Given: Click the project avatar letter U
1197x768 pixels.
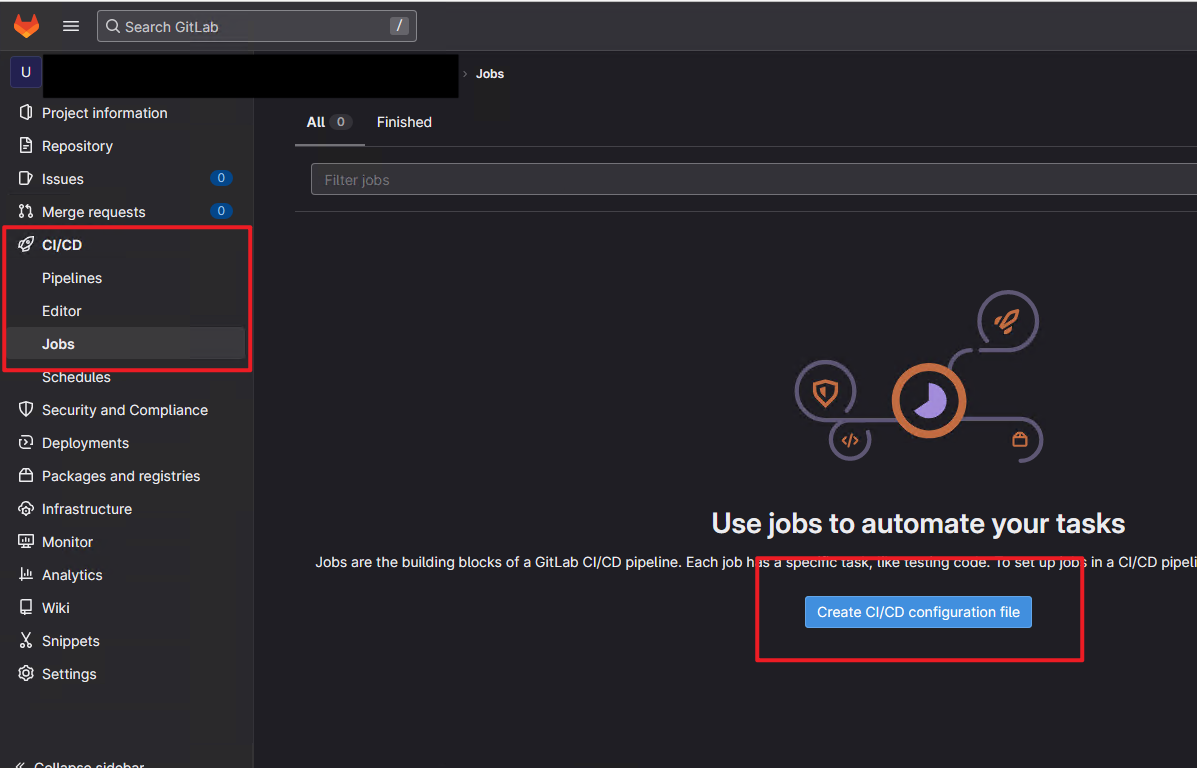Looking at the screenshot, I should click(26, 72).
